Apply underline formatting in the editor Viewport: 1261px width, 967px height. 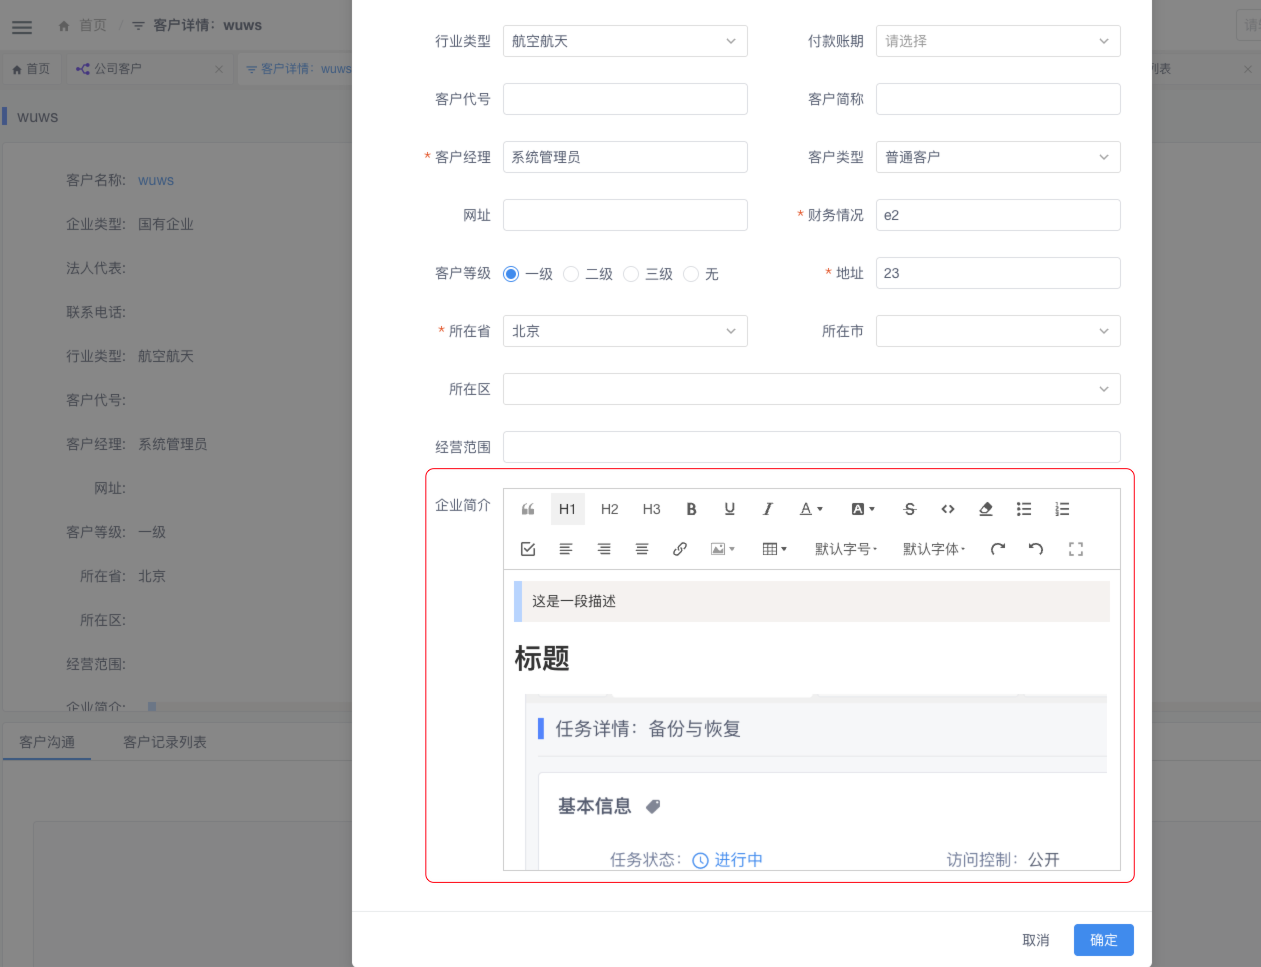click(x=730, y=509)
